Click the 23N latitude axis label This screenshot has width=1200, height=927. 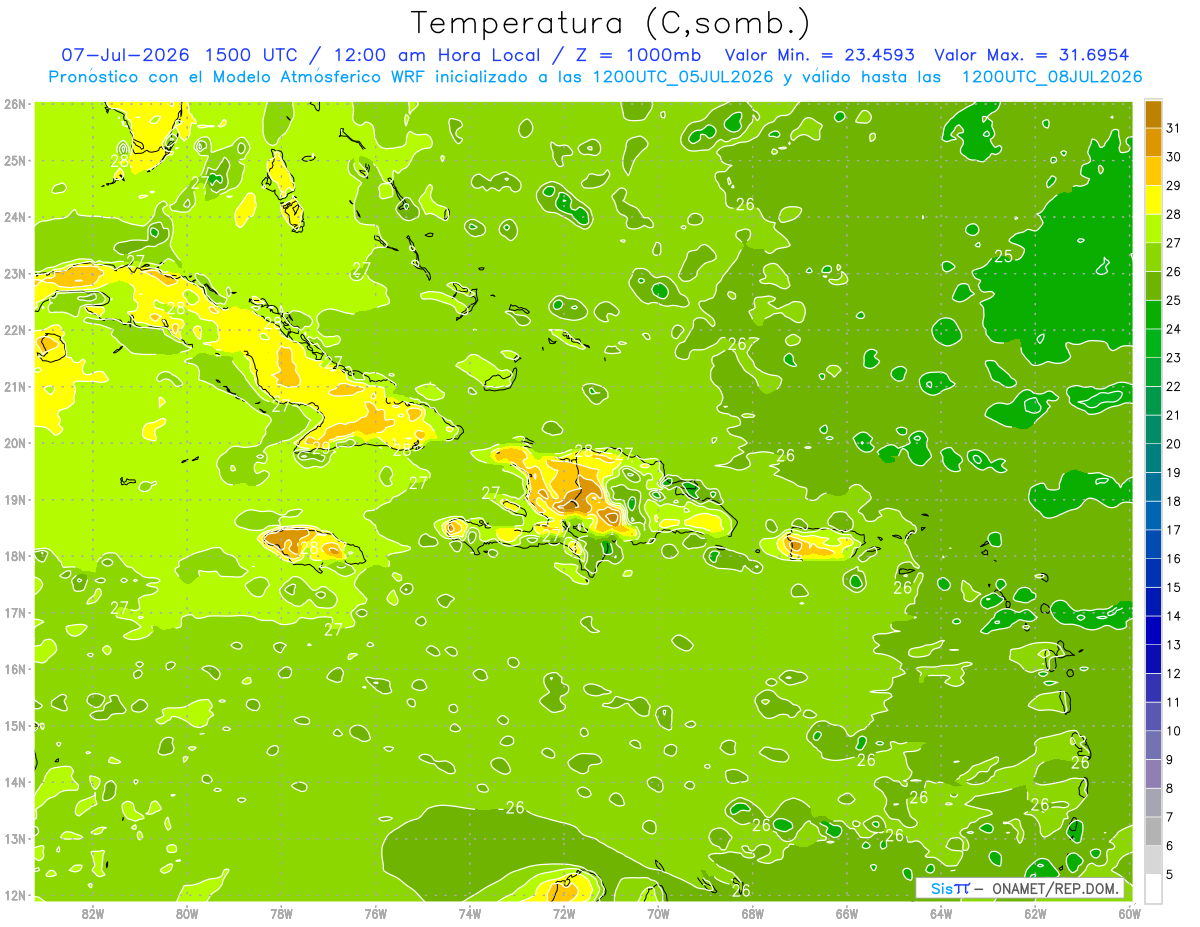tap(15, 273)
